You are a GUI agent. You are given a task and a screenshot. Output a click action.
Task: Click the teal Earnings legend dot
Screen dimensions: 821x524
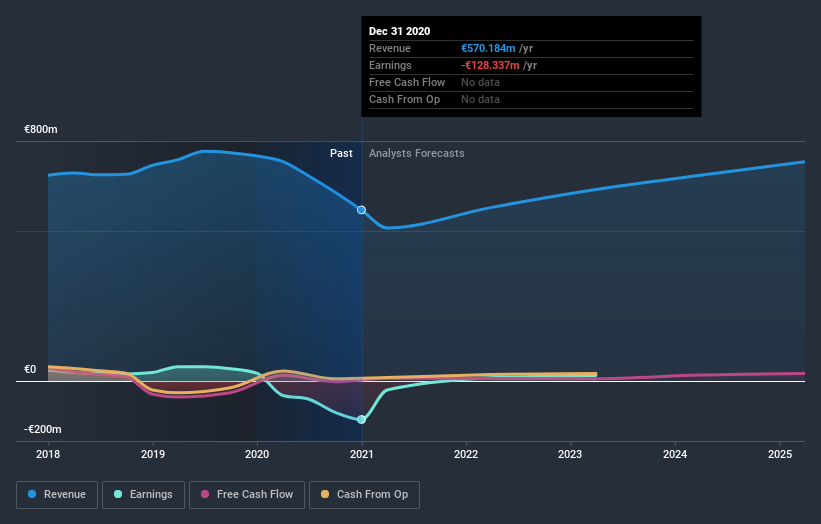[118, 494]
